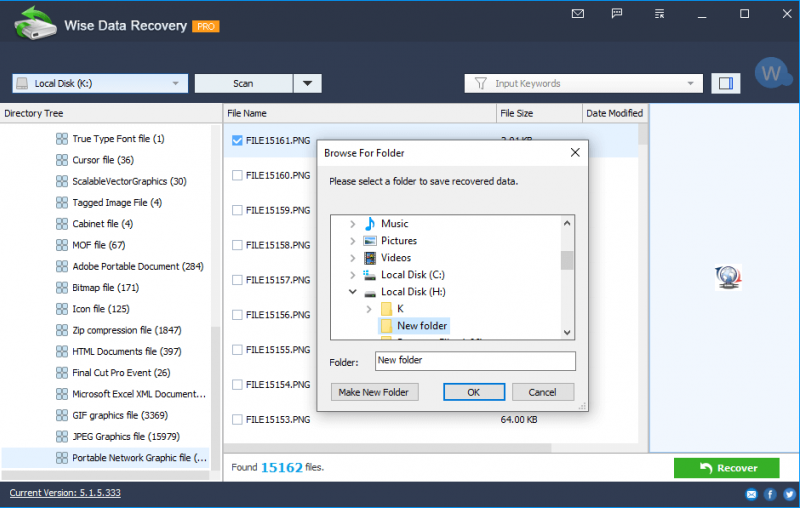Open the Input Keywords dropdown arrow
This screenshot has height=508, width=800.
click(690, 83)
